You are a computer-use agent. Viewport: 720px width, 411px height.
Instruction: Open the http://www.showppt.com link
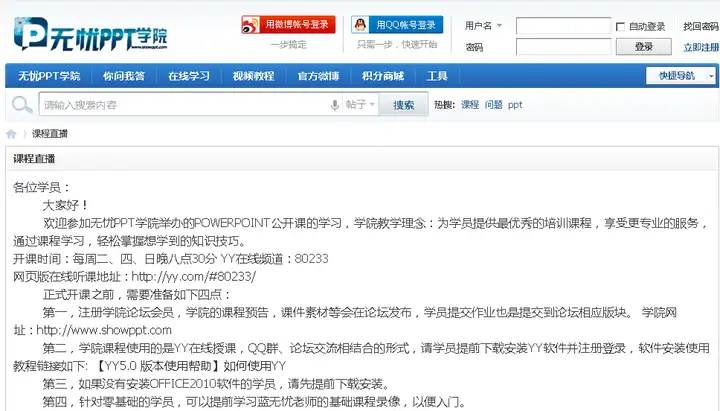[104, 330]
